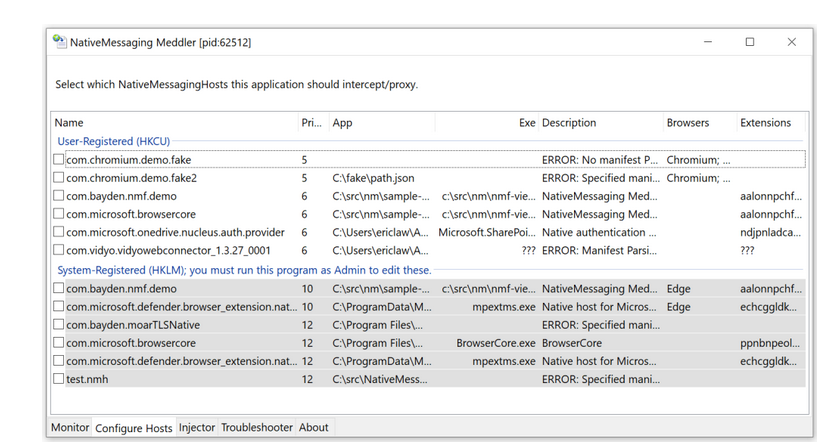Viewport: 832px width, 444px height.
Task: Switch to the Monitor tab
Action: click(70, 428)
